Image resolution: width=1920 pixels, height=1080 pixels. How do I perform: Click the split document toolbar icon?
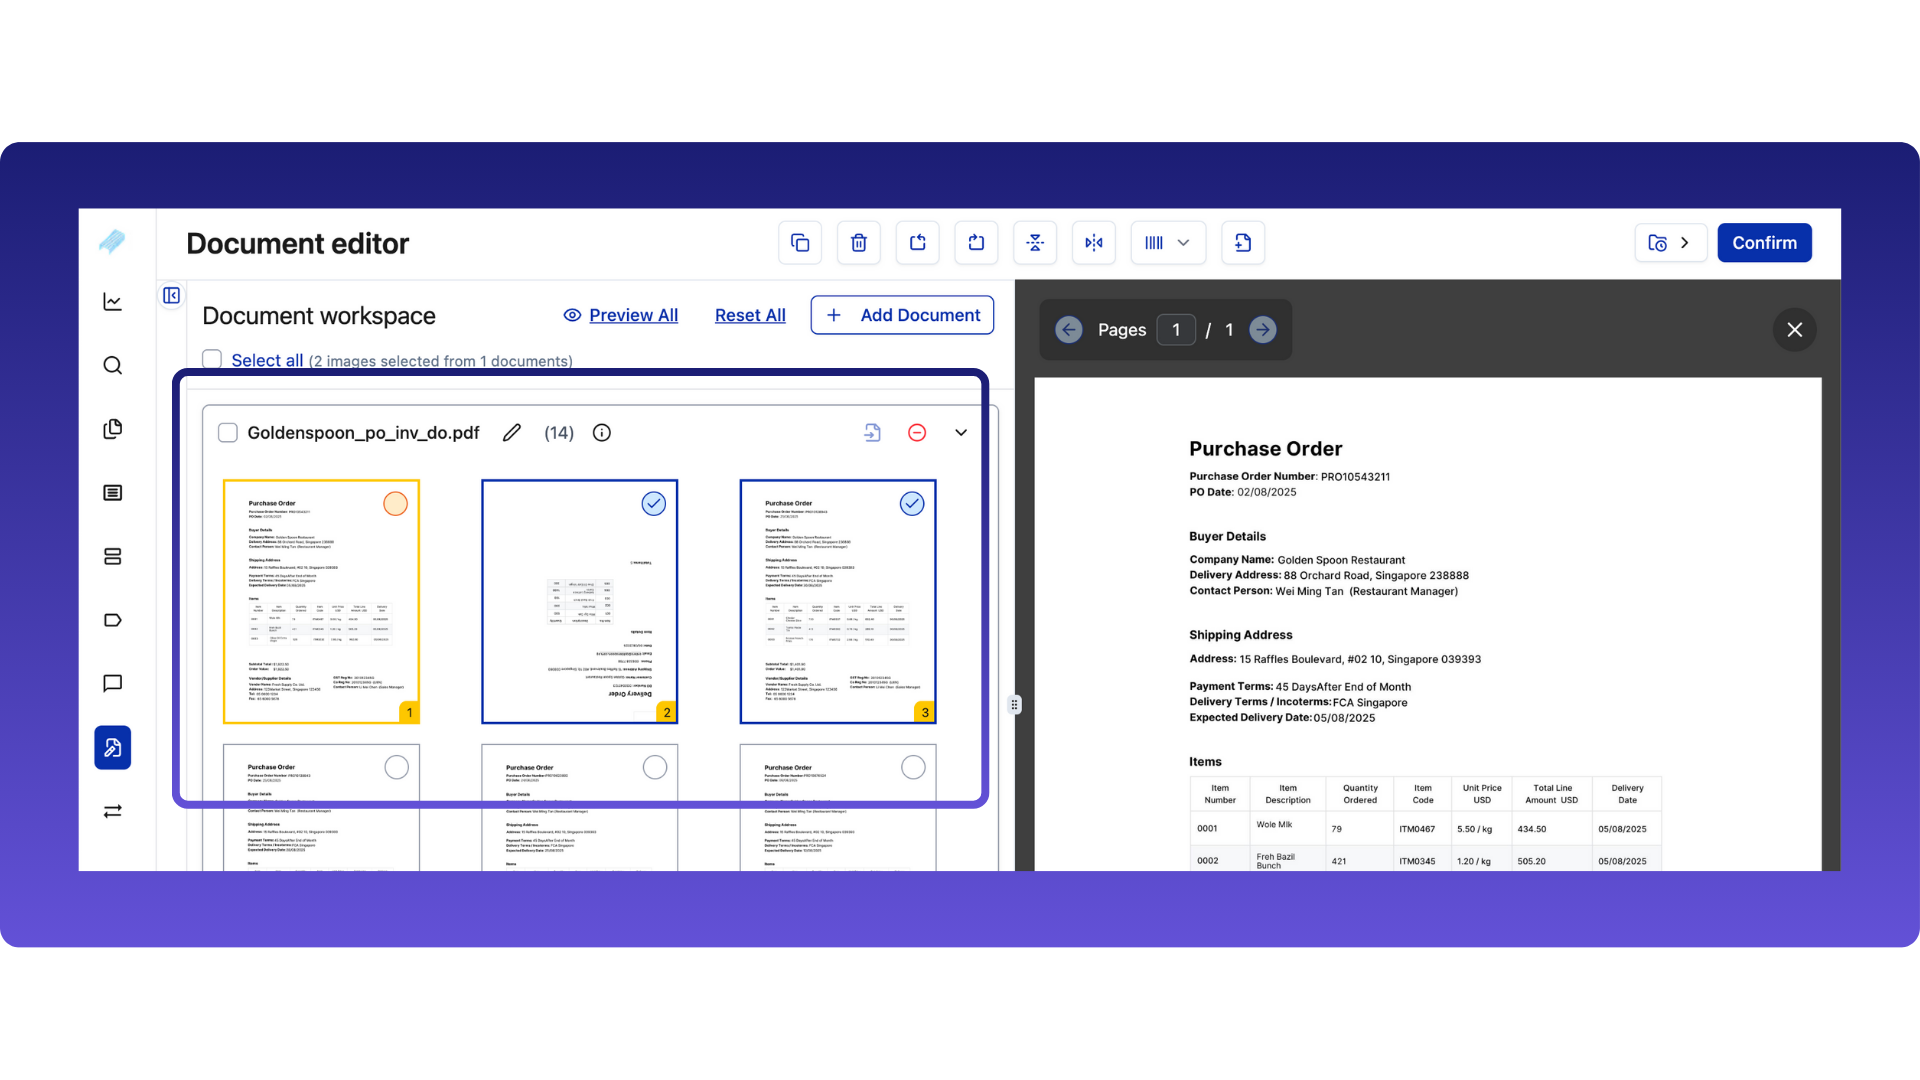tap(1035, 243)
